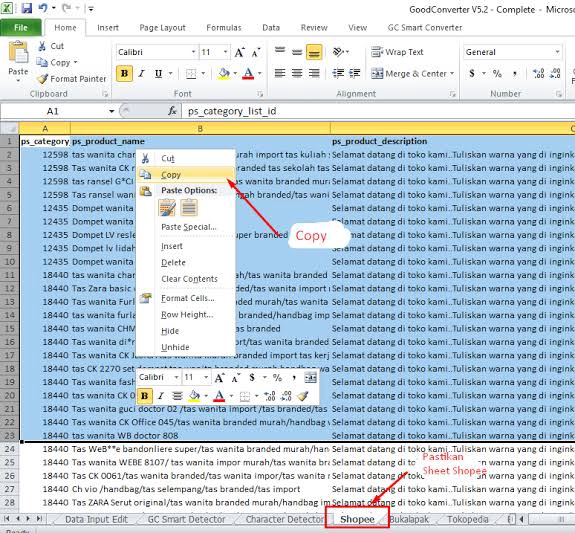Select the Center align text icon
Image resolution: width=575 pixels, height=533 pixels.
pos(297,73)
